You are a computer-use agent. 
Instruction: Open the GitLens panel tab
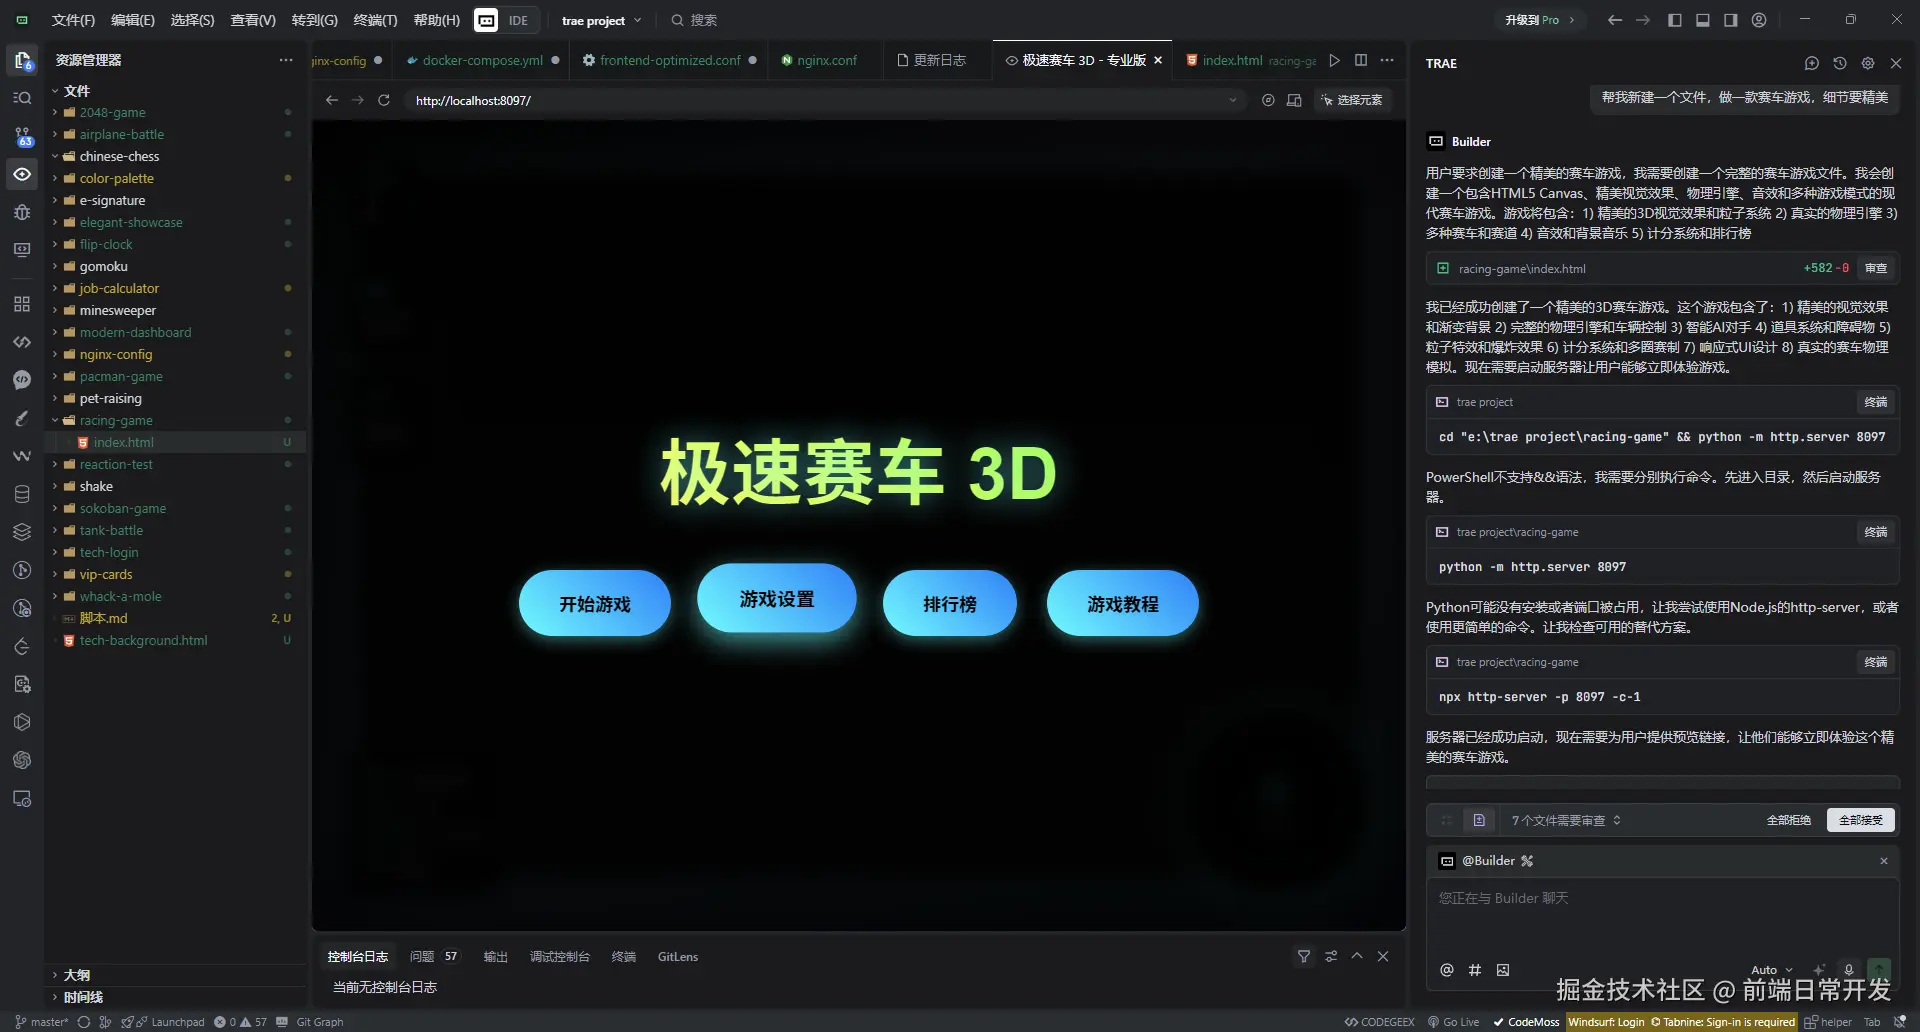(x=678, y=957)
